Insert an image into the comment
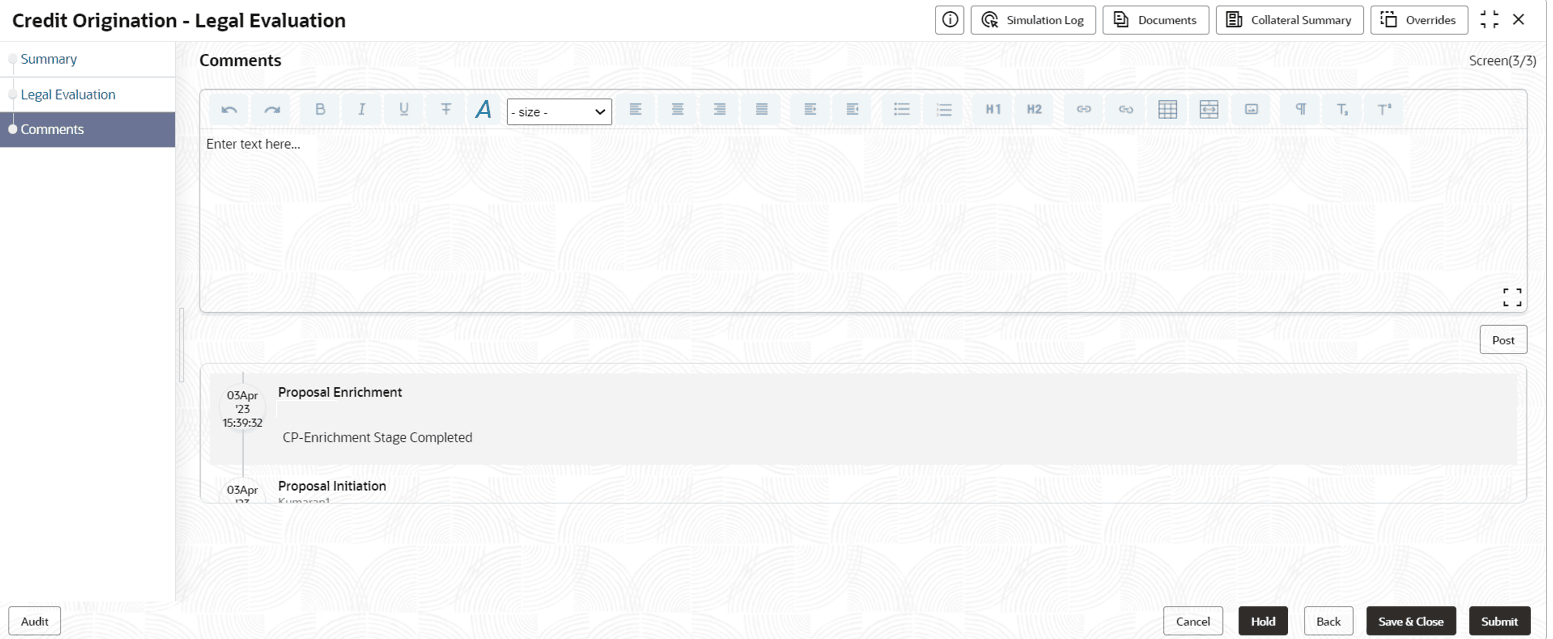Viewport: 1553px width, 639px height. [1251, 110]
